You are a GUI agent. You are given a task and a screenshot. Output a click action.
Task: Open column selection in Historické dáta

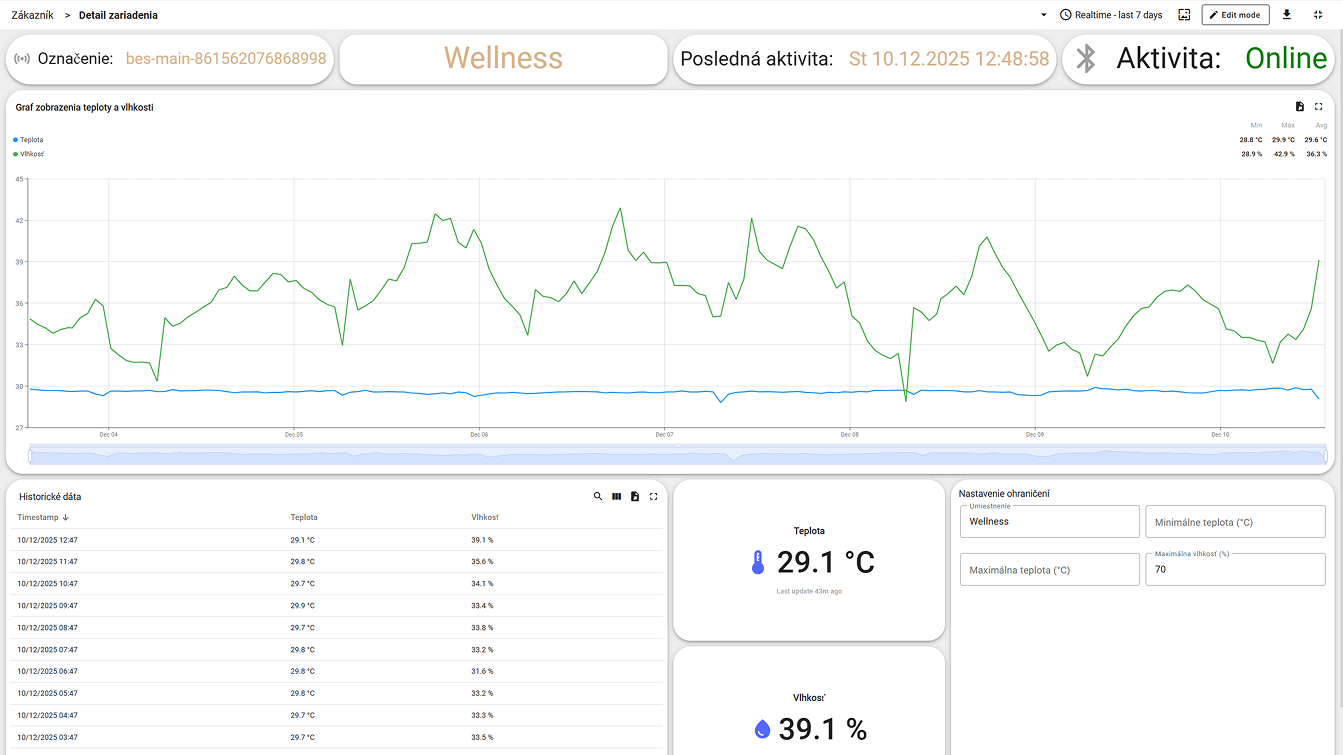pos(616,496)
